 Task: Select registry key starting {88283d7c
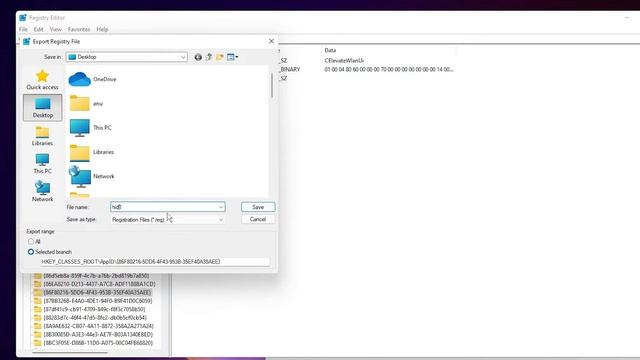95,318
